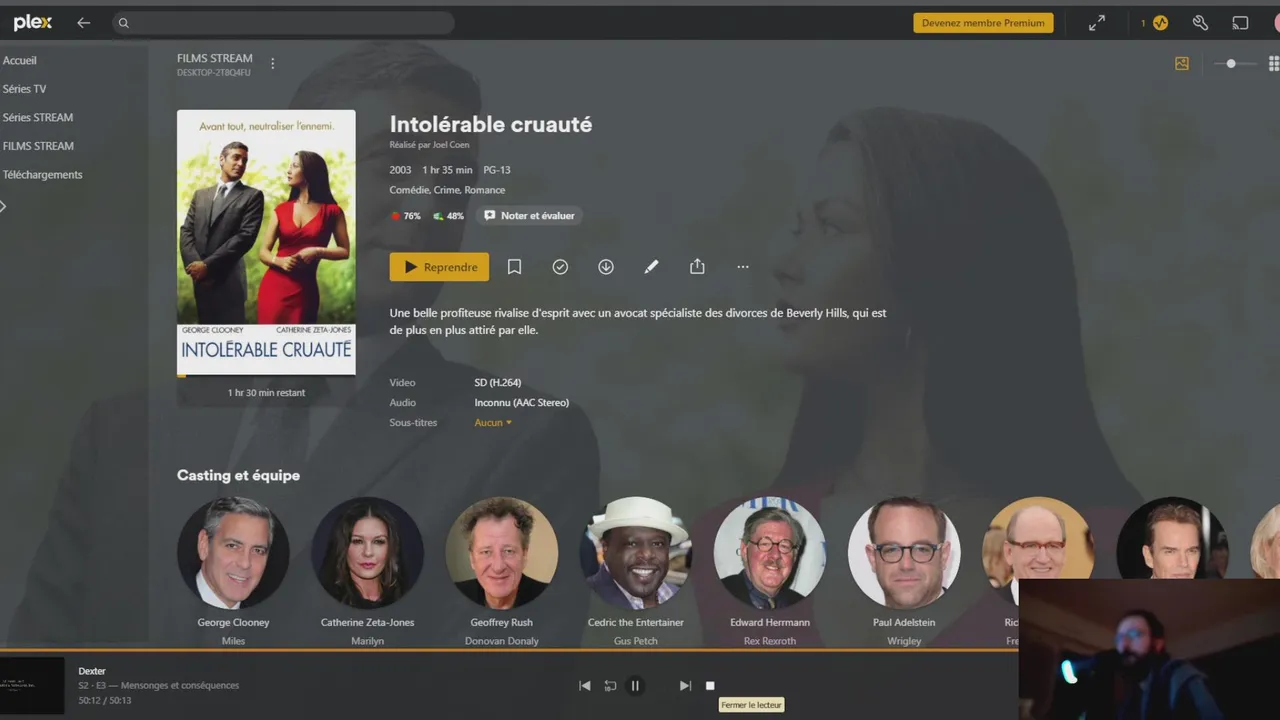Open settings wrench icon
Viewport: 1280px width, 720px height.
(x=1200, y=22)
